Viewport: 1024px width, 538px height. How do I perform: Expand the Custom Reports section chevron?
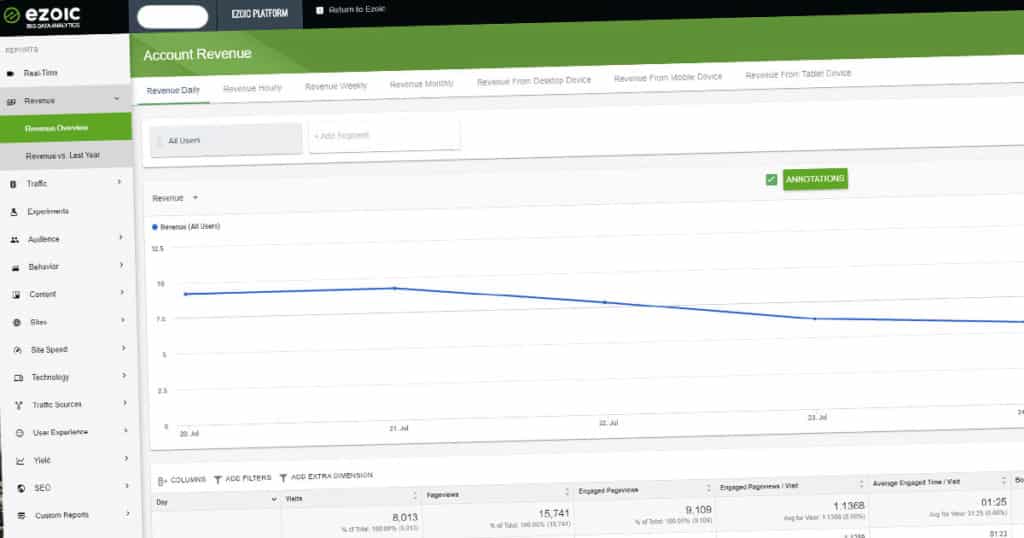[127, 513]
